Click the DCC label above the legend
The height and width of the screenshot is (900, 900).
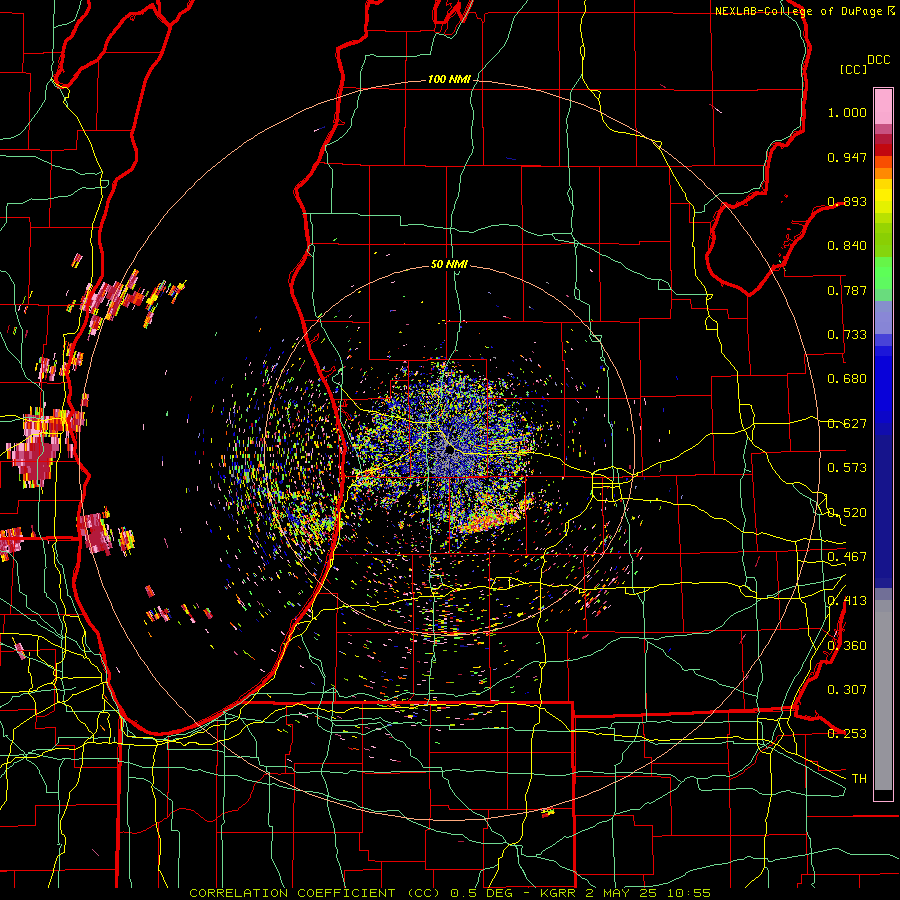878,60
